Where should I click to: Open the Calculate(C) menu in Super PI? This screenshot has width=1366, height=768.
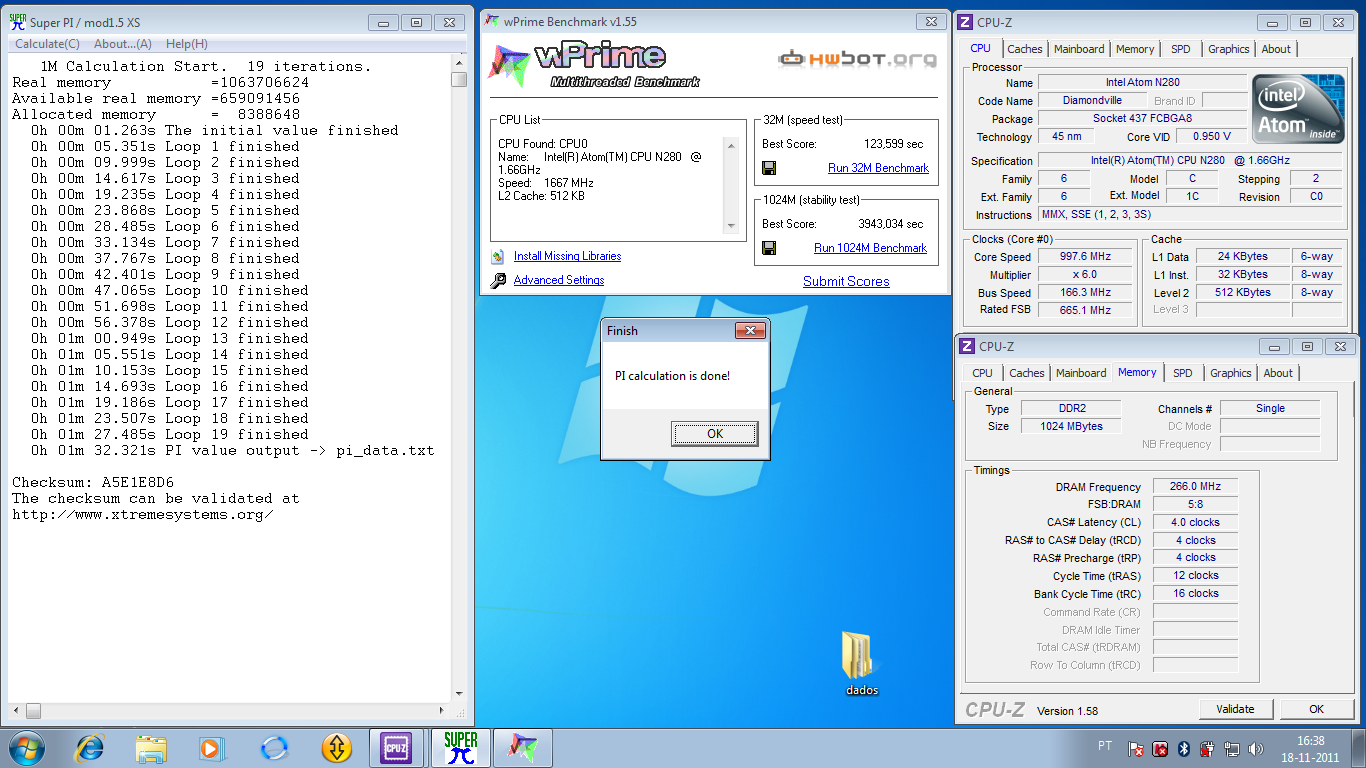click(x=47, y=44)
